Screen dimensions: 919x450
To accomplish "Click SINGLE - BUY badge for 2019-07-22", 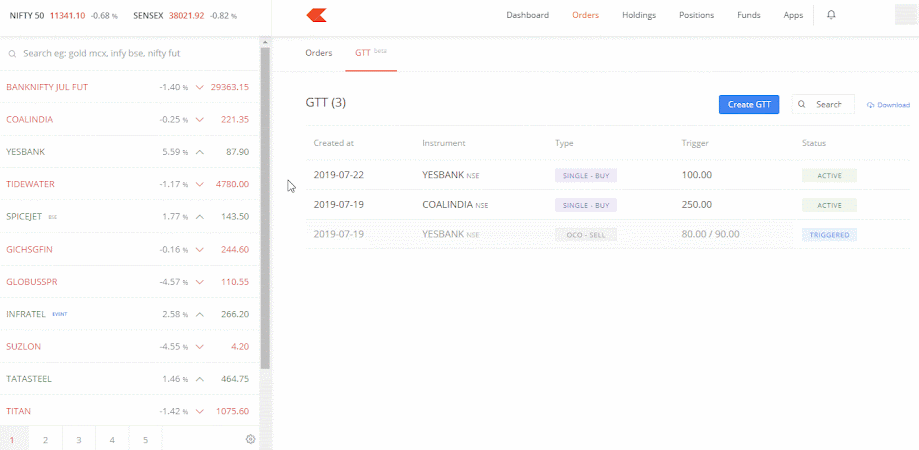I will [x=586, y=175].
